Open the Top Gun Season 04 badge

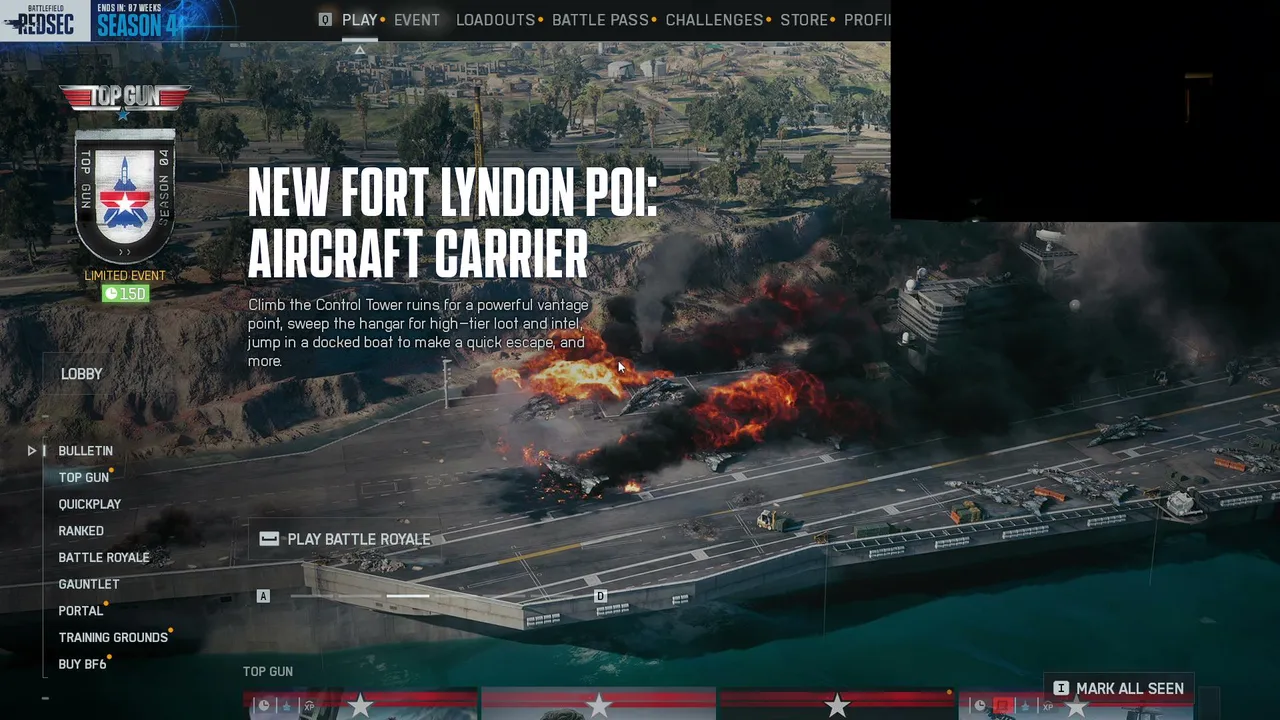pos(125,195)
